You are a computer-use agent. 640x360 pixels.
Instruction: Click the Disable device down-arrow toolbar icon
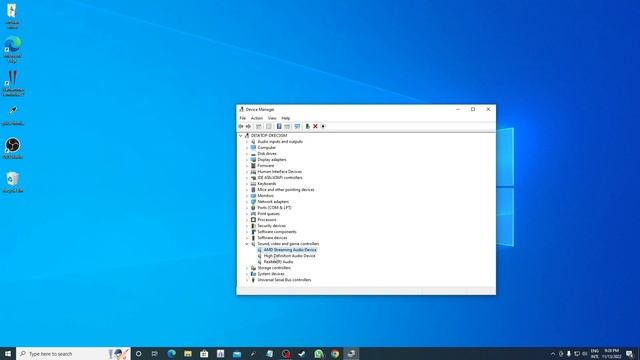tap(323, 127)
